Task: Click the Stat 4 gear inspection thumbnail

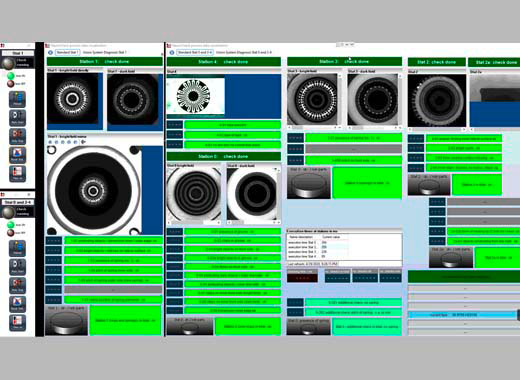Action: point(196,96)
